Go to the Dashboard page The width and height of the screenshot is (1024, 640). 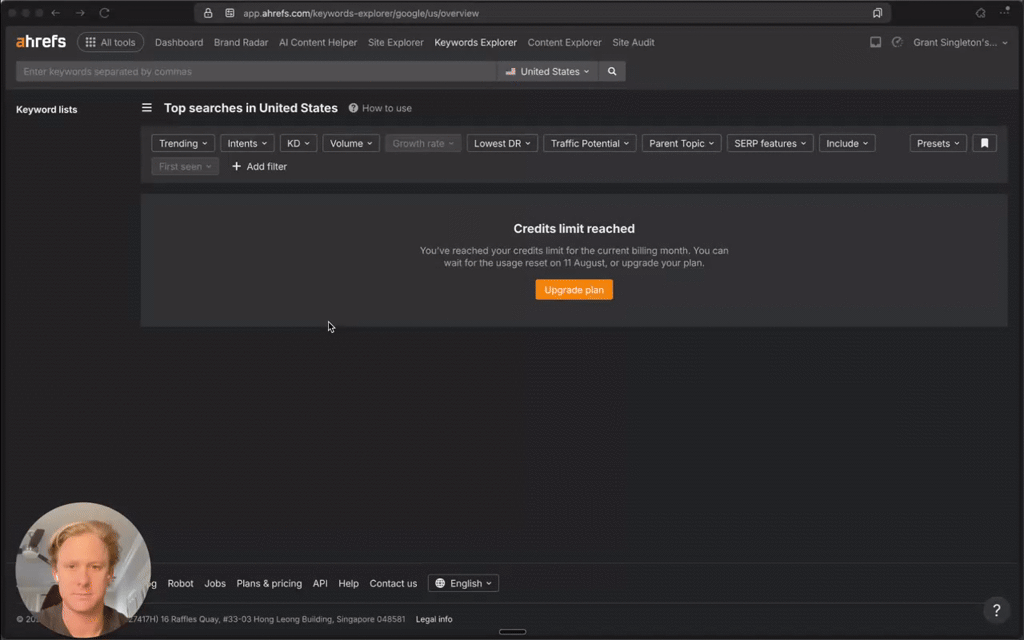pyautogui.click(x=178, y=42)
